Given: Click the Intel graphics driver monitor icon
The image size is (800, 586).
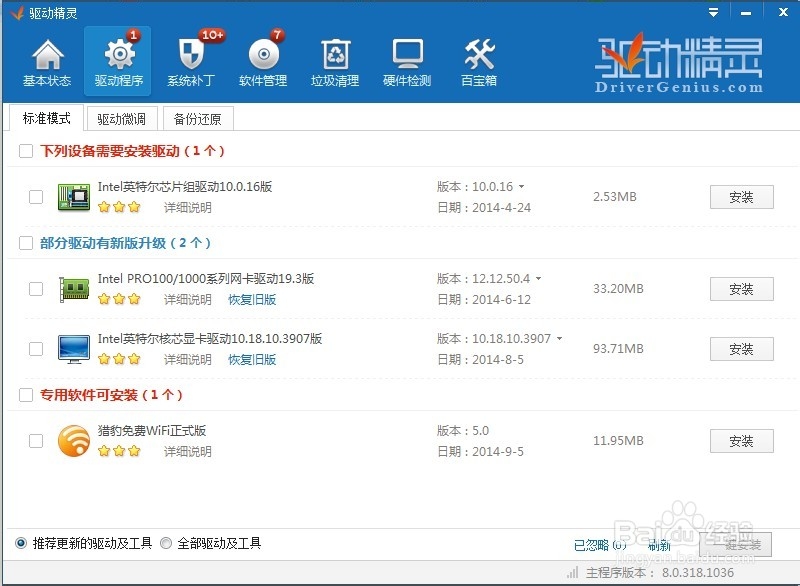Looking at the screenshot, I should [74, 349].
